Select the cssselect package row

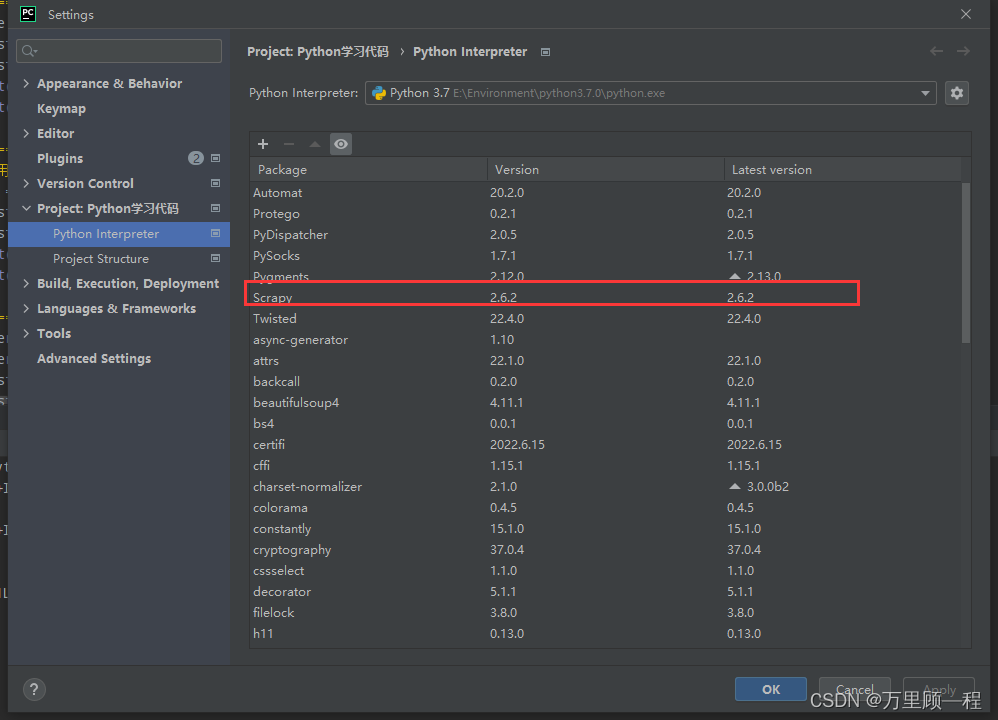(605, 570)
